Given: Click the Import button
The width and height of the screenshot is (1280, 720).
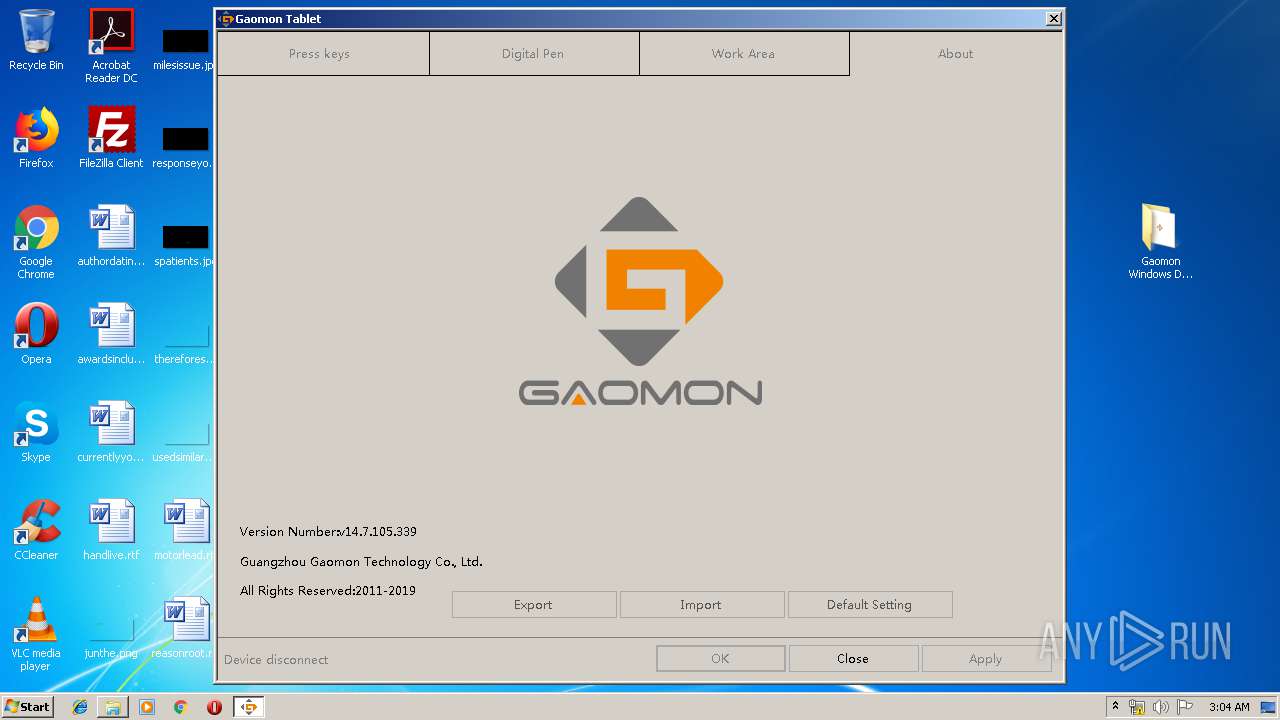Looking at the screenshot, I should coord(702,605).
